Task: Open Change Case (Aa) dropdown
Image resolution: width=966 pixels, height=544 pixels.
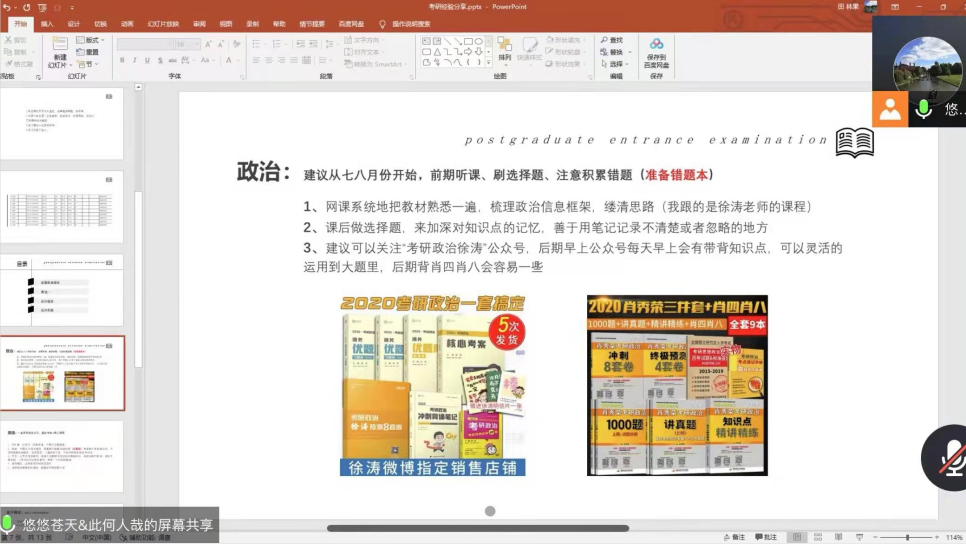Action: click(x=206, y=60)
